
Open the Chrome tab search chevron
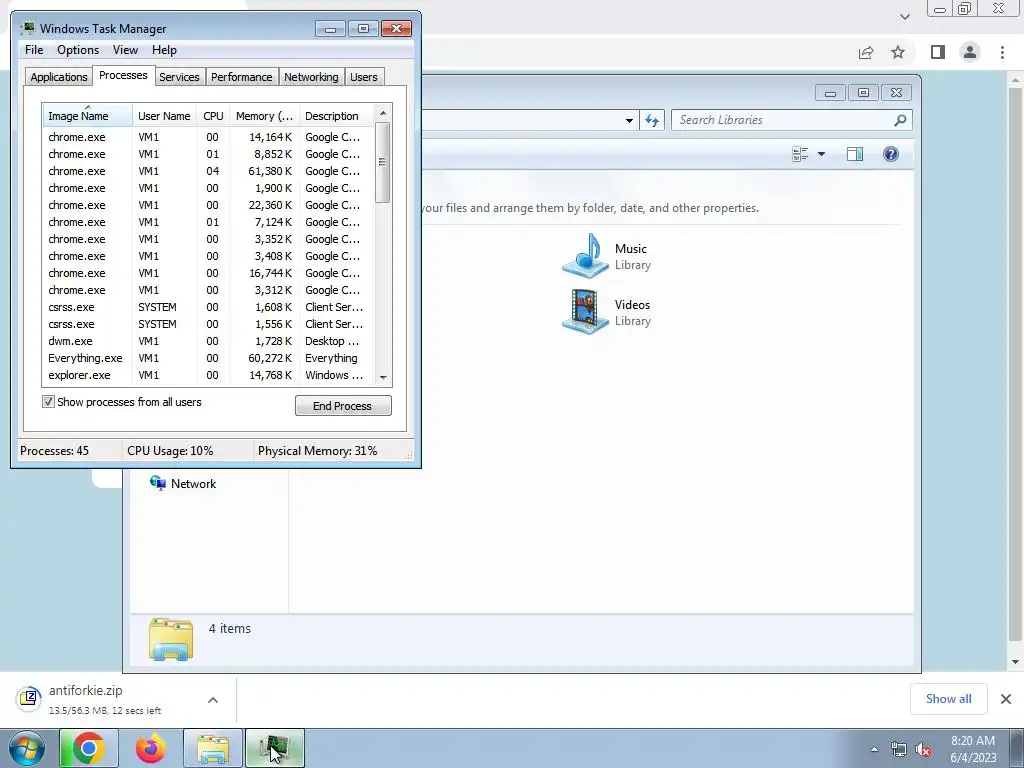tap(904, 16)
